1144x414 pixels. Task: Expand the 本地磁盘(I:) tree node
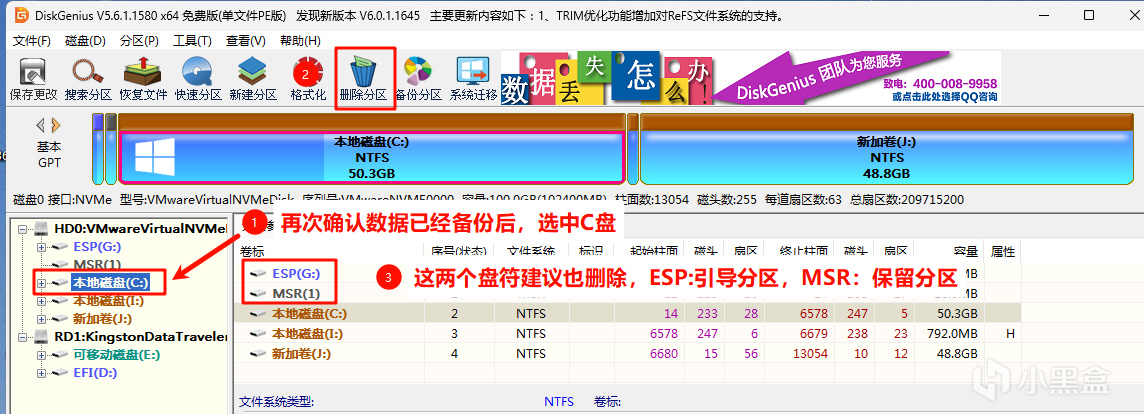(x=42, y=300)
